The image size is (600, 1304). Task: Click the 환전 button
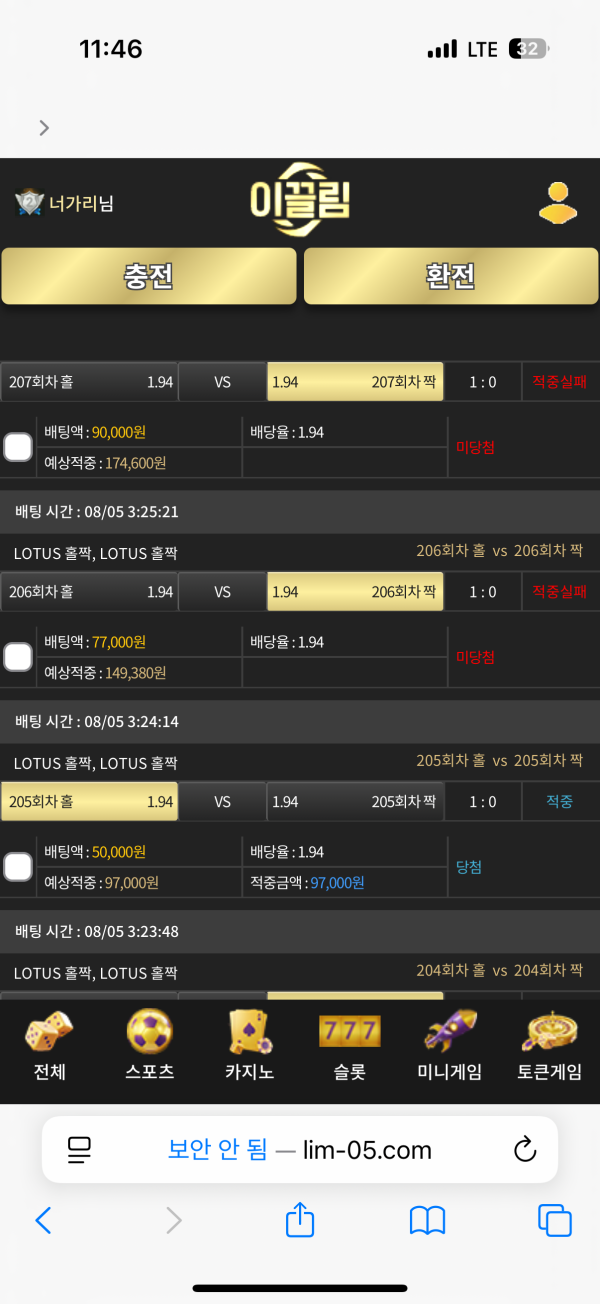coord(451,276)
